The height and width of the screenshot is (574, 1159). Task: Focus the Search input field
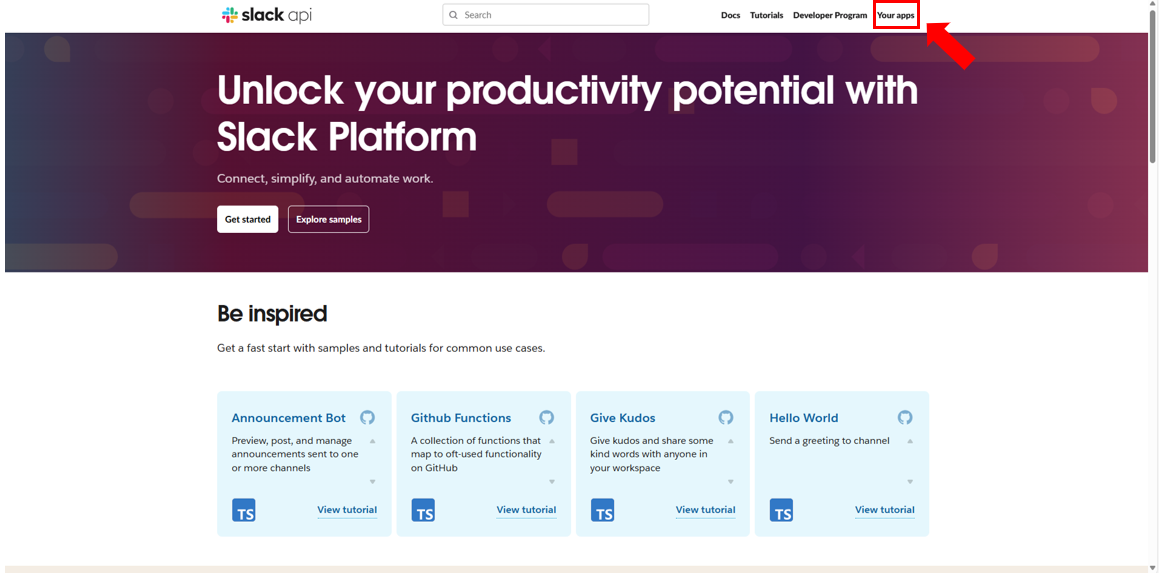click(x=545, y=15)
